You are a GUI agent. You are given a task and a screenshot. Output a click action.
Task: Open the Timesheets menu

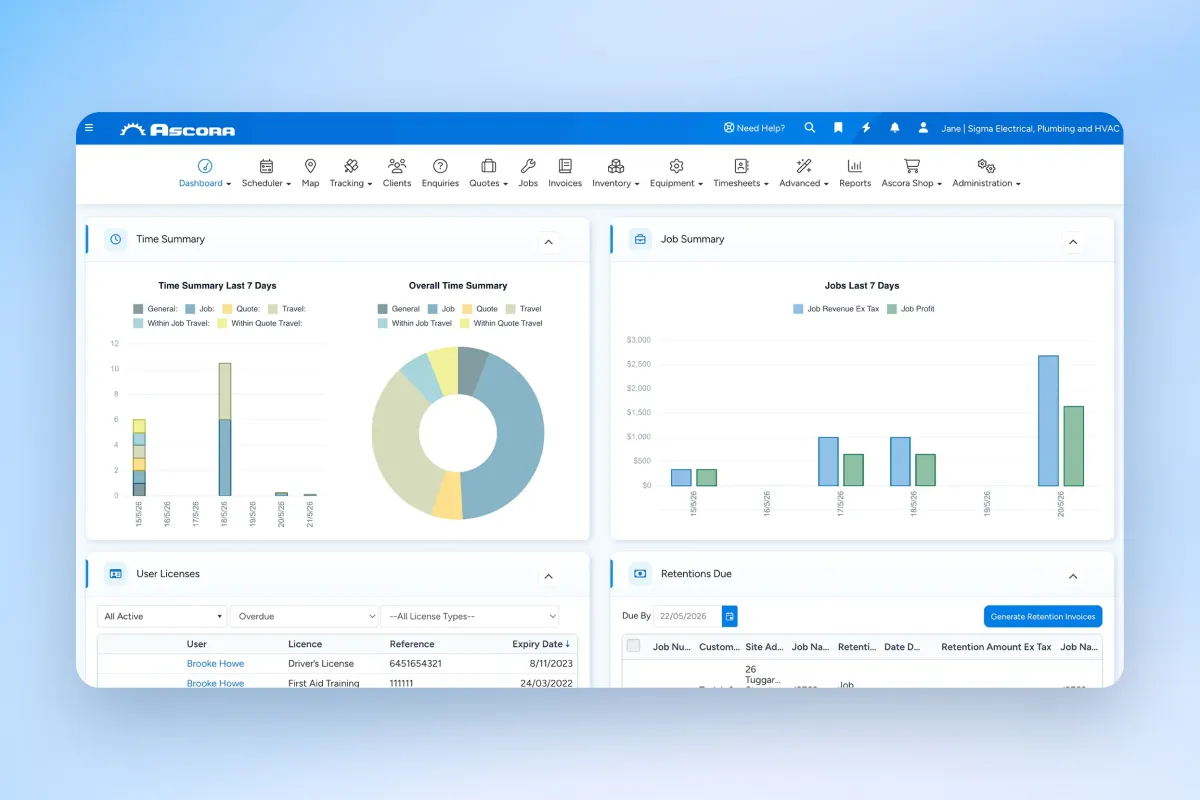tap(741, 173)
